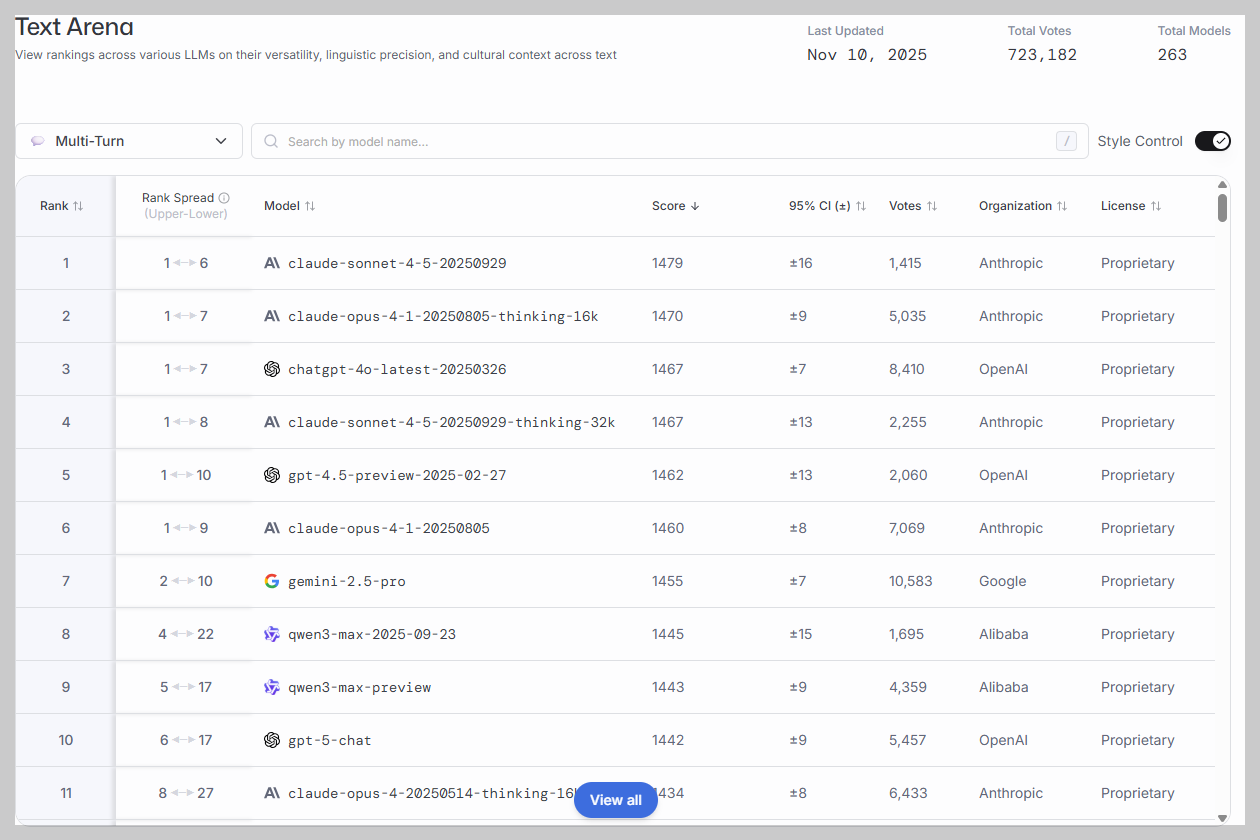Open model qwen3-max-2025-09-23
1260x840 pixels.
coord(372,634)
